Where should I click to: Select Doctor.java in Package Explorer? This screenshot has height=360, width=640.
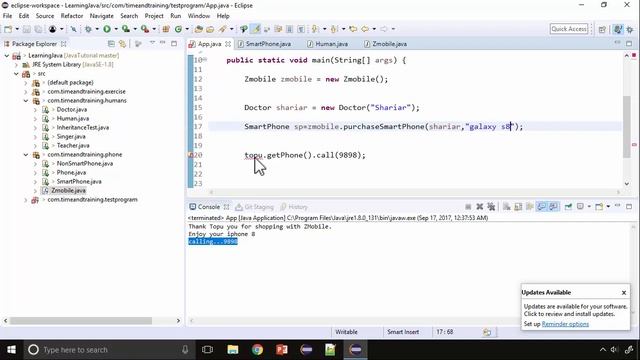tap(71, 109)
